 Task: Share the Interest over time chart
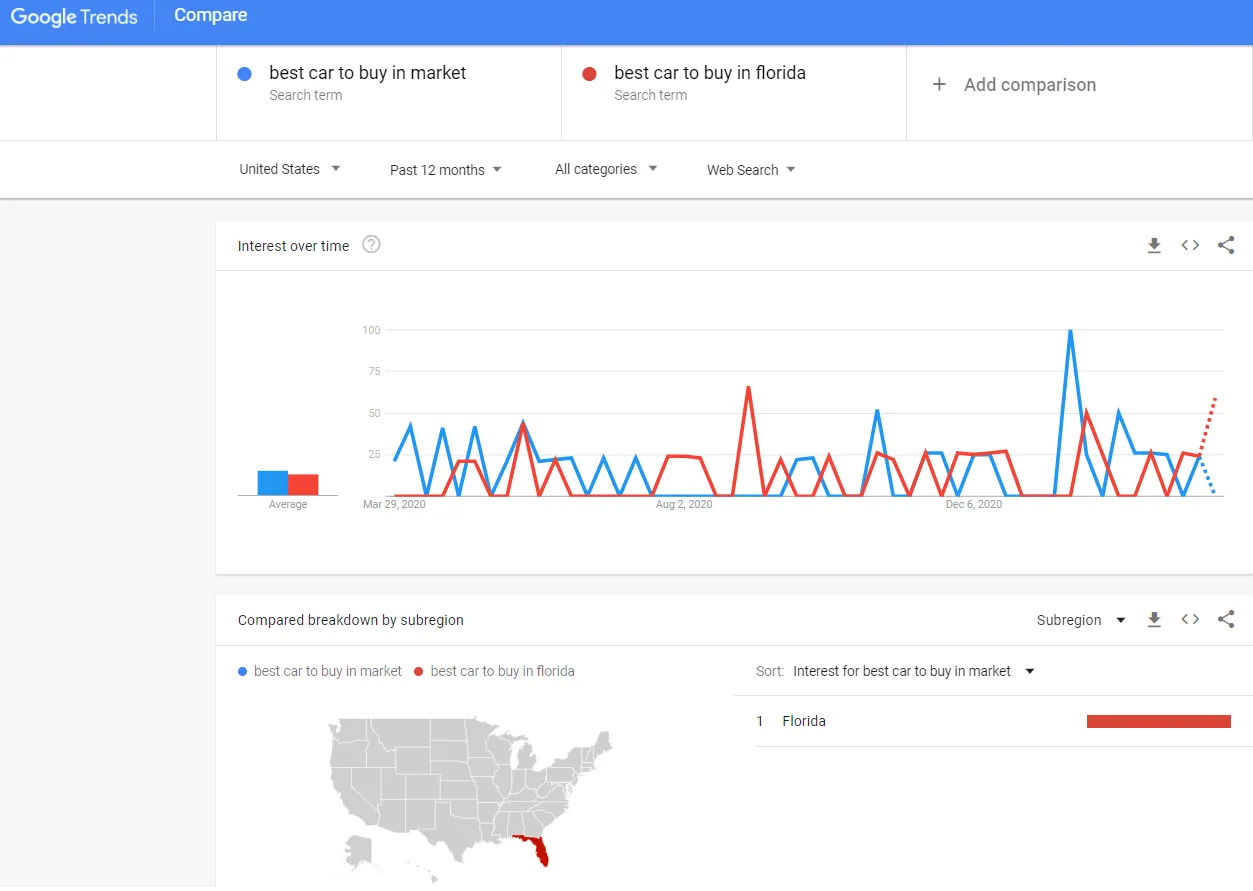click(x=1226, y=246)
